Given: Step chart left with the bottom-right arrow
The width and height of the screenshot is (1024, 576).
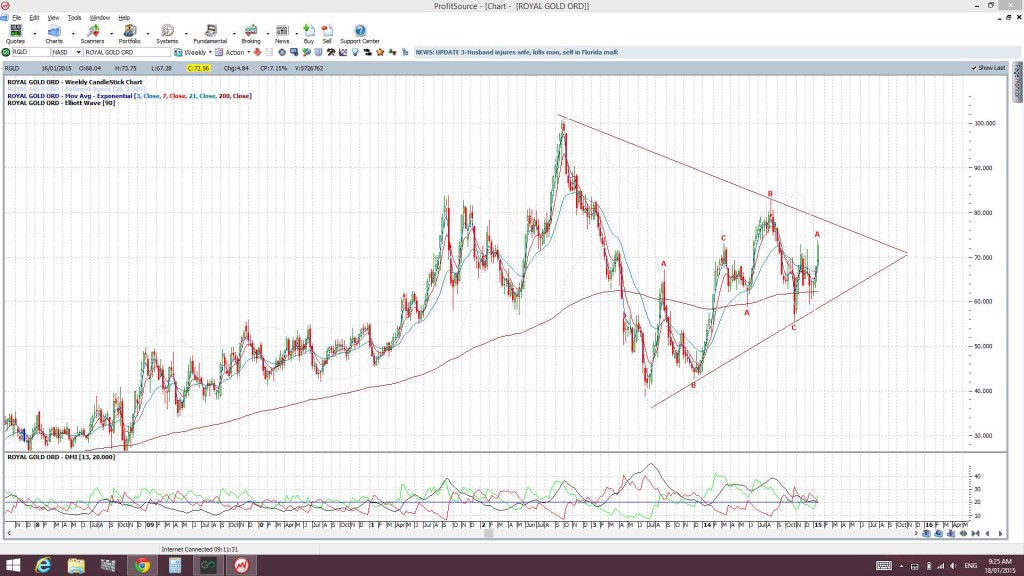Looking at the screenshot, I should [987, 534].
